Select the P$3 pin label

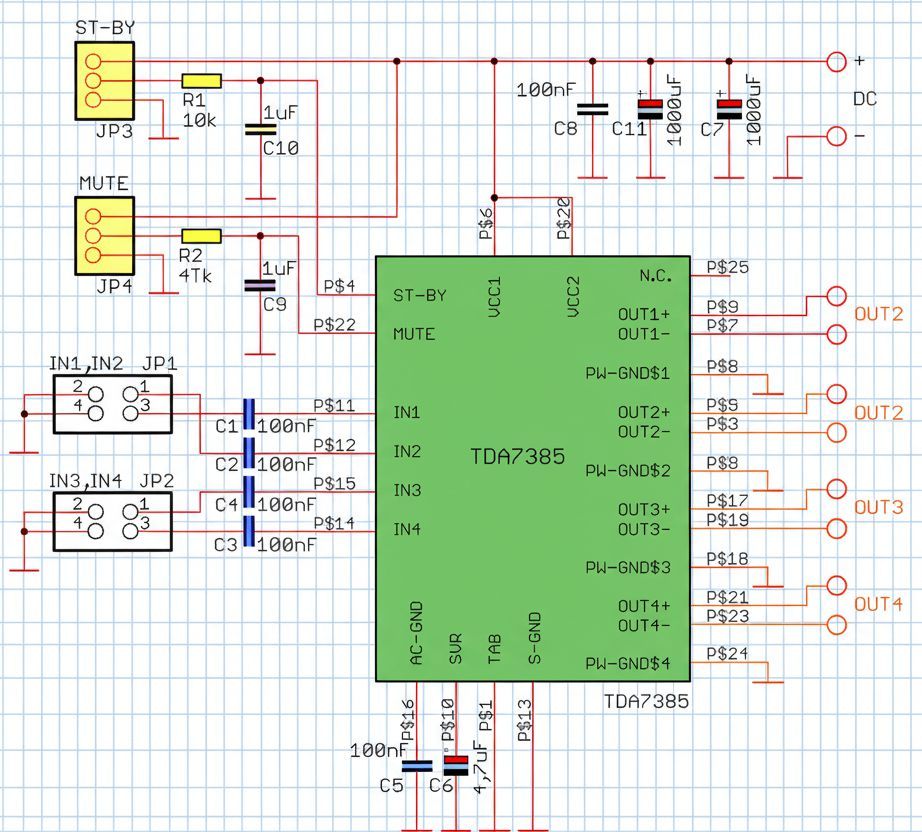pyautogui.click(x=722, y=423)
